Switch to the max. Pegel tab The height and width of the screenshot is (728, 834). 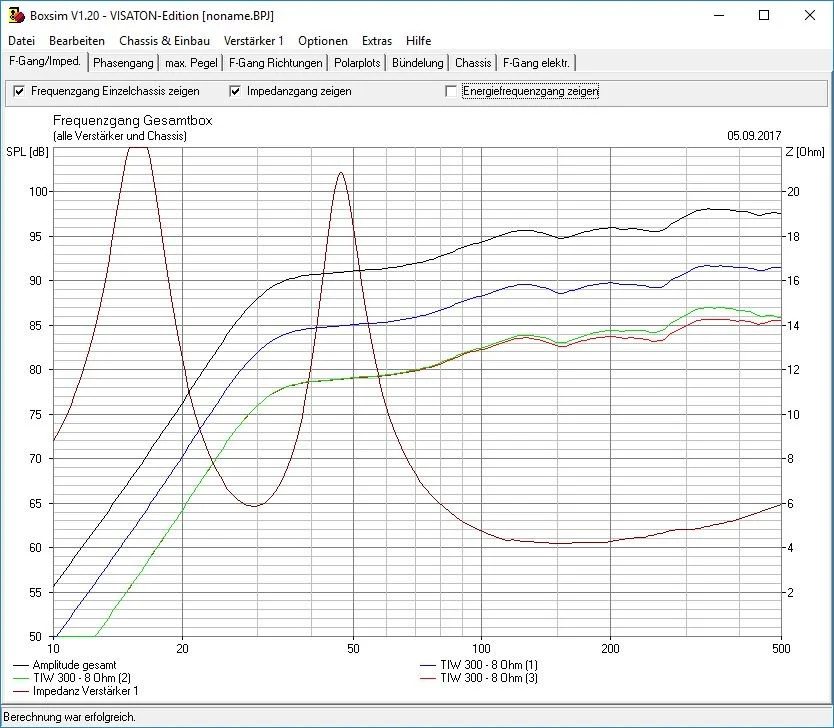click(x=190, y=63)
